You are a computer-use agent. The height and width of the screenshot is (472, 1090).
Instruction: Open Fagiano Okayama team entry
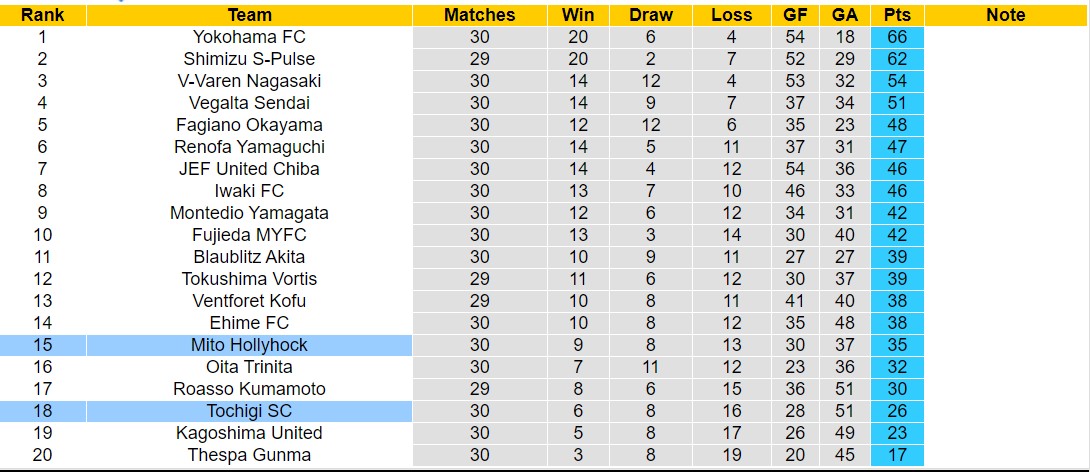coord(249,125)
